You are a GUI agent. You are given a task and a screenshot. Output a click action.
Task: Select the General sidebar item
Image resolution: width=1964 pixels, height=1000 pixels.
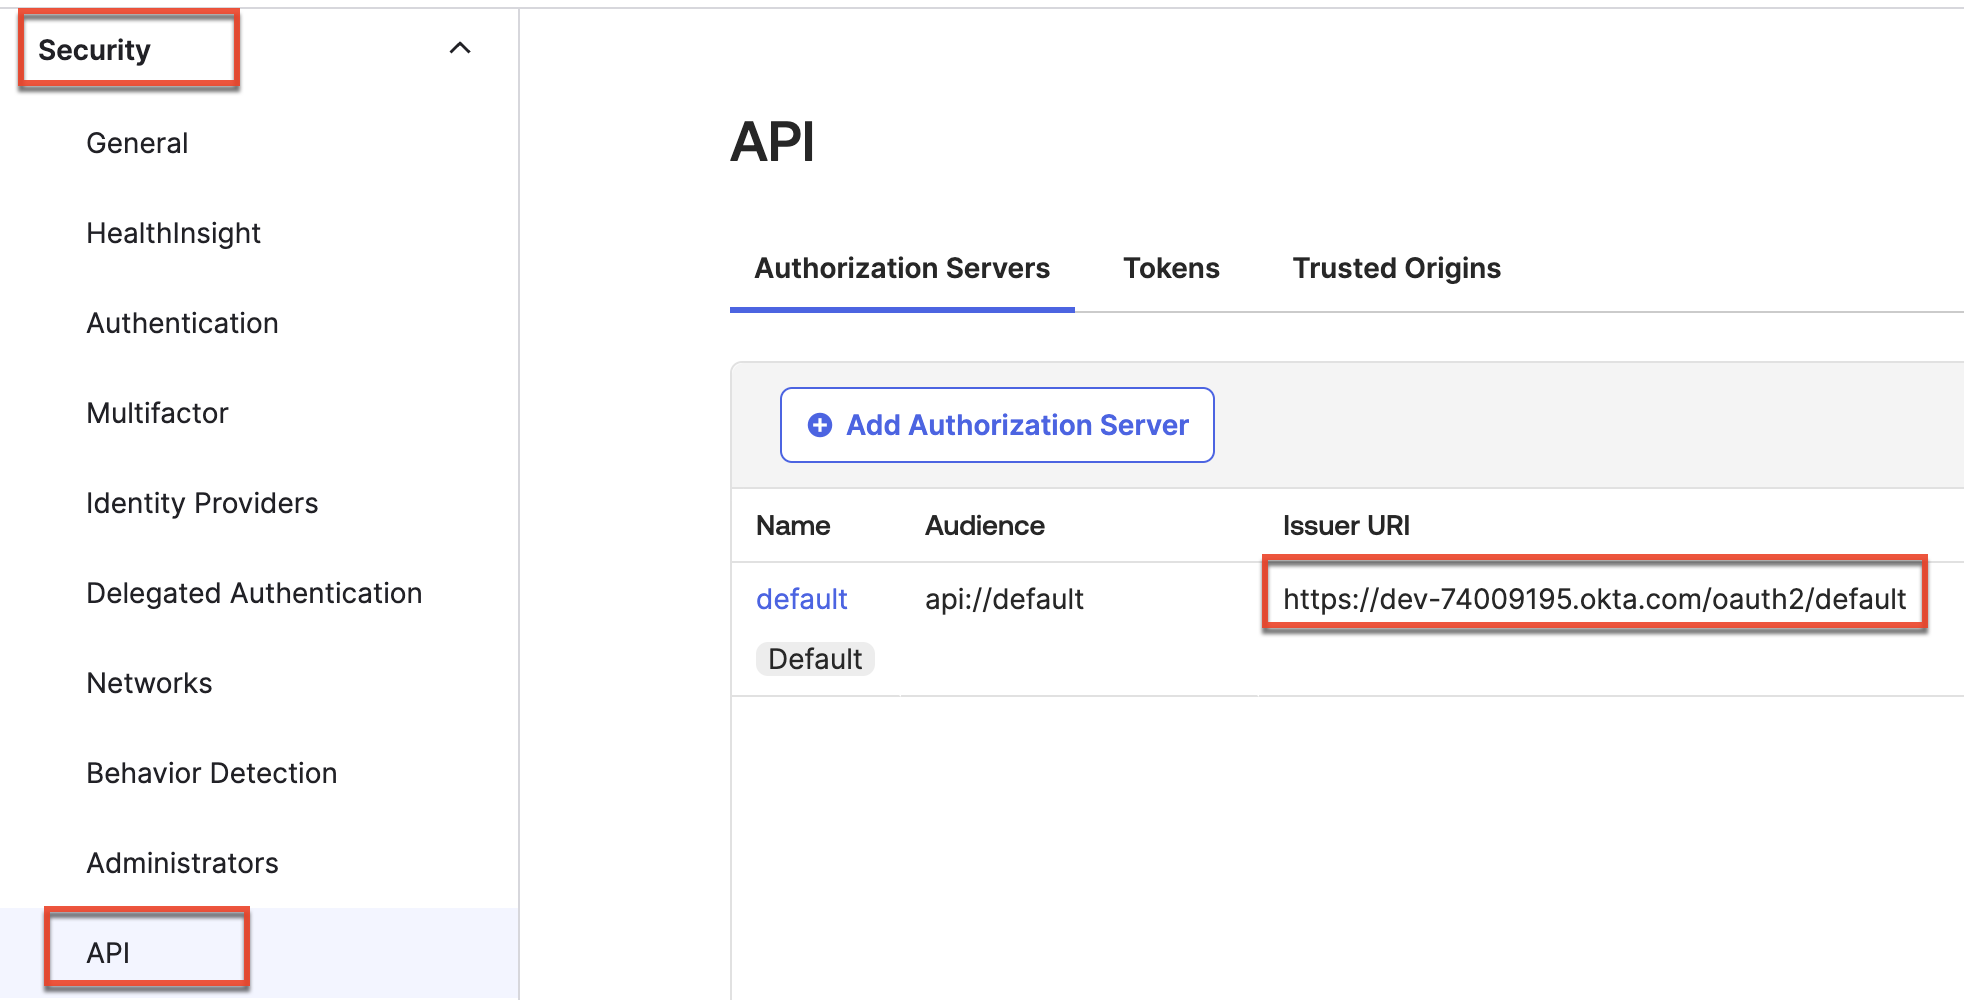pyautogui.click(x=137, y=142)
